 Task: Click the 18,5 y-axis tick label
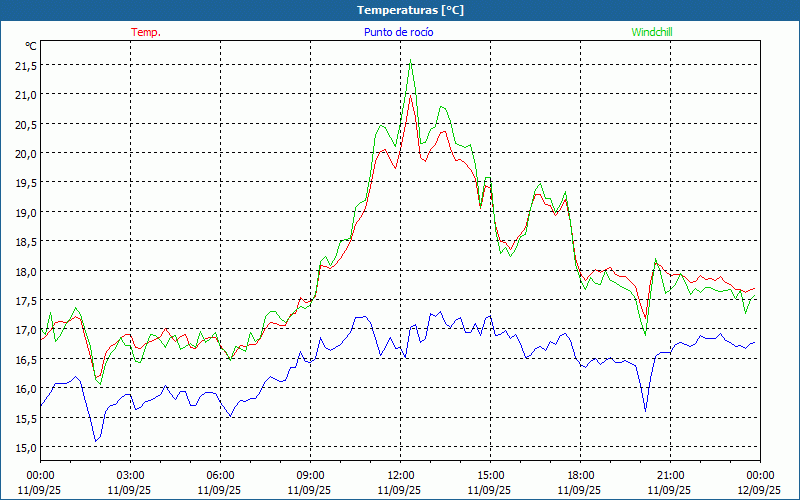click(26, 242)
